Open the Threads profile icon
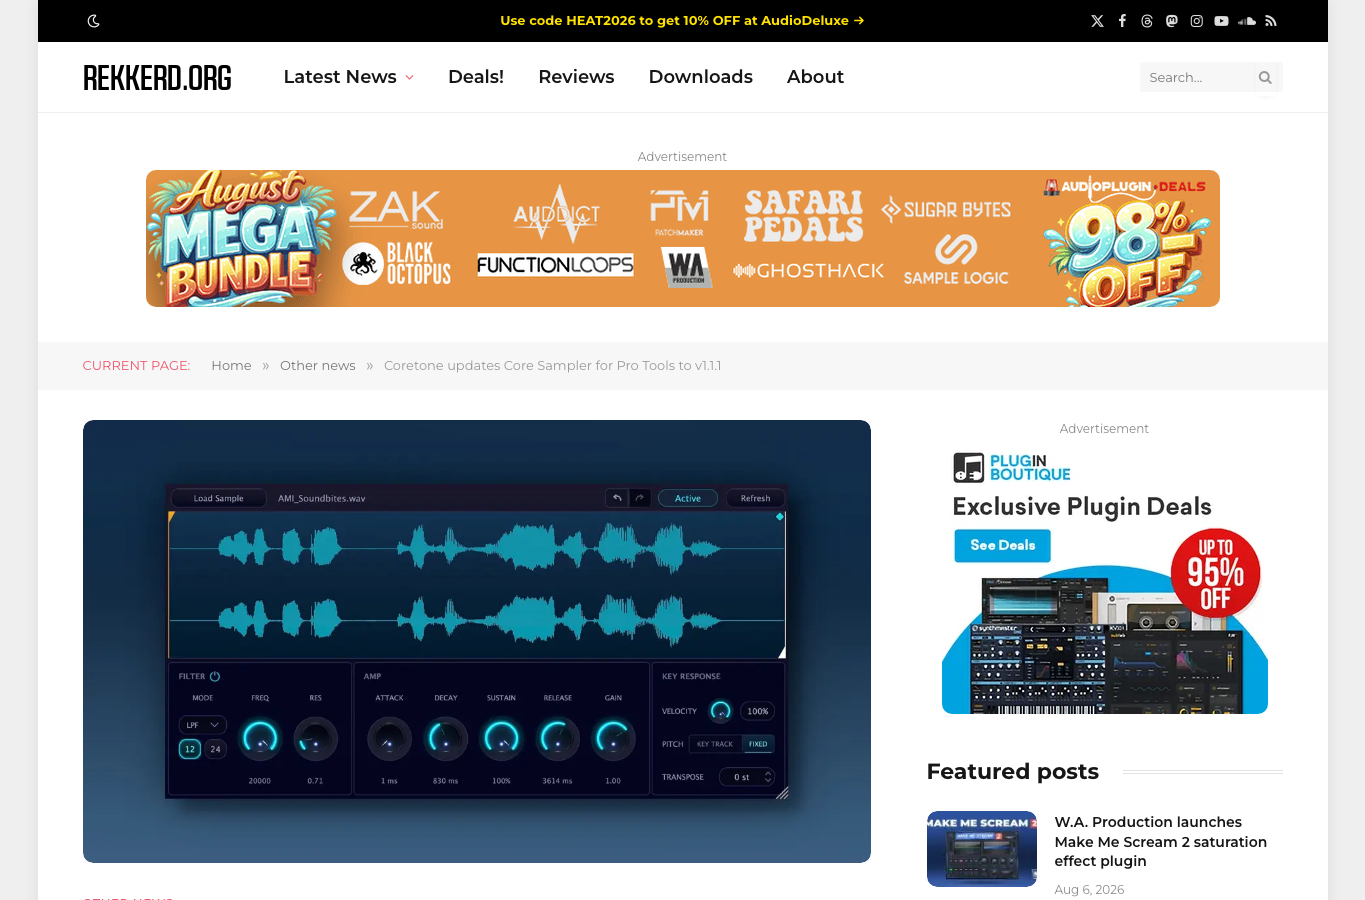The image size is (1365, 900). click(x=1147, y=21)
